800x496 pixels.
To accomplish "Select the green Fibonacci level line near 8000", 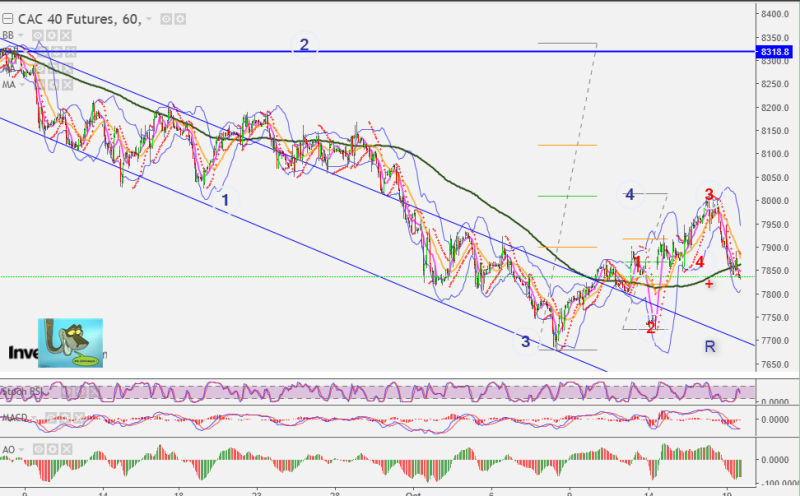I will (x=567, y=196).
